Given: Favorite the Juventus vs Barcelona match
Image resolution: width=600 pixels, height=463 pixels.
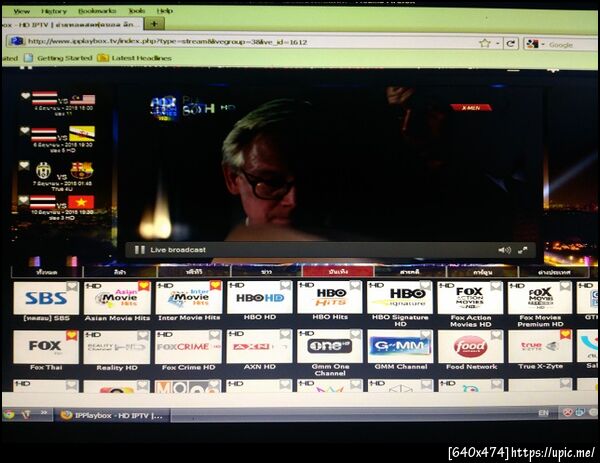Looking at the screenshot, I should pyautogui.click(x=24, y=165).
